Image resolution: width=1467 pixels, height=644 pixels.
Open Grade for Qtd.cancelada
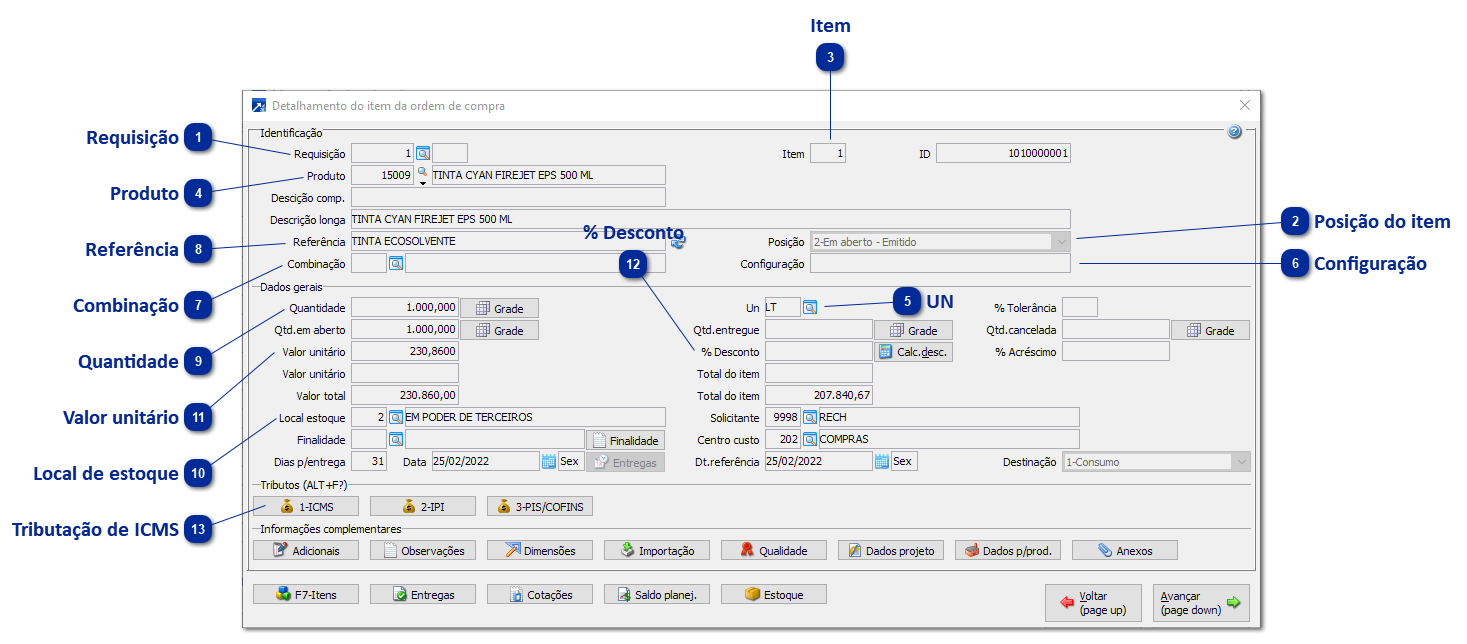(x=1210, y=330)
